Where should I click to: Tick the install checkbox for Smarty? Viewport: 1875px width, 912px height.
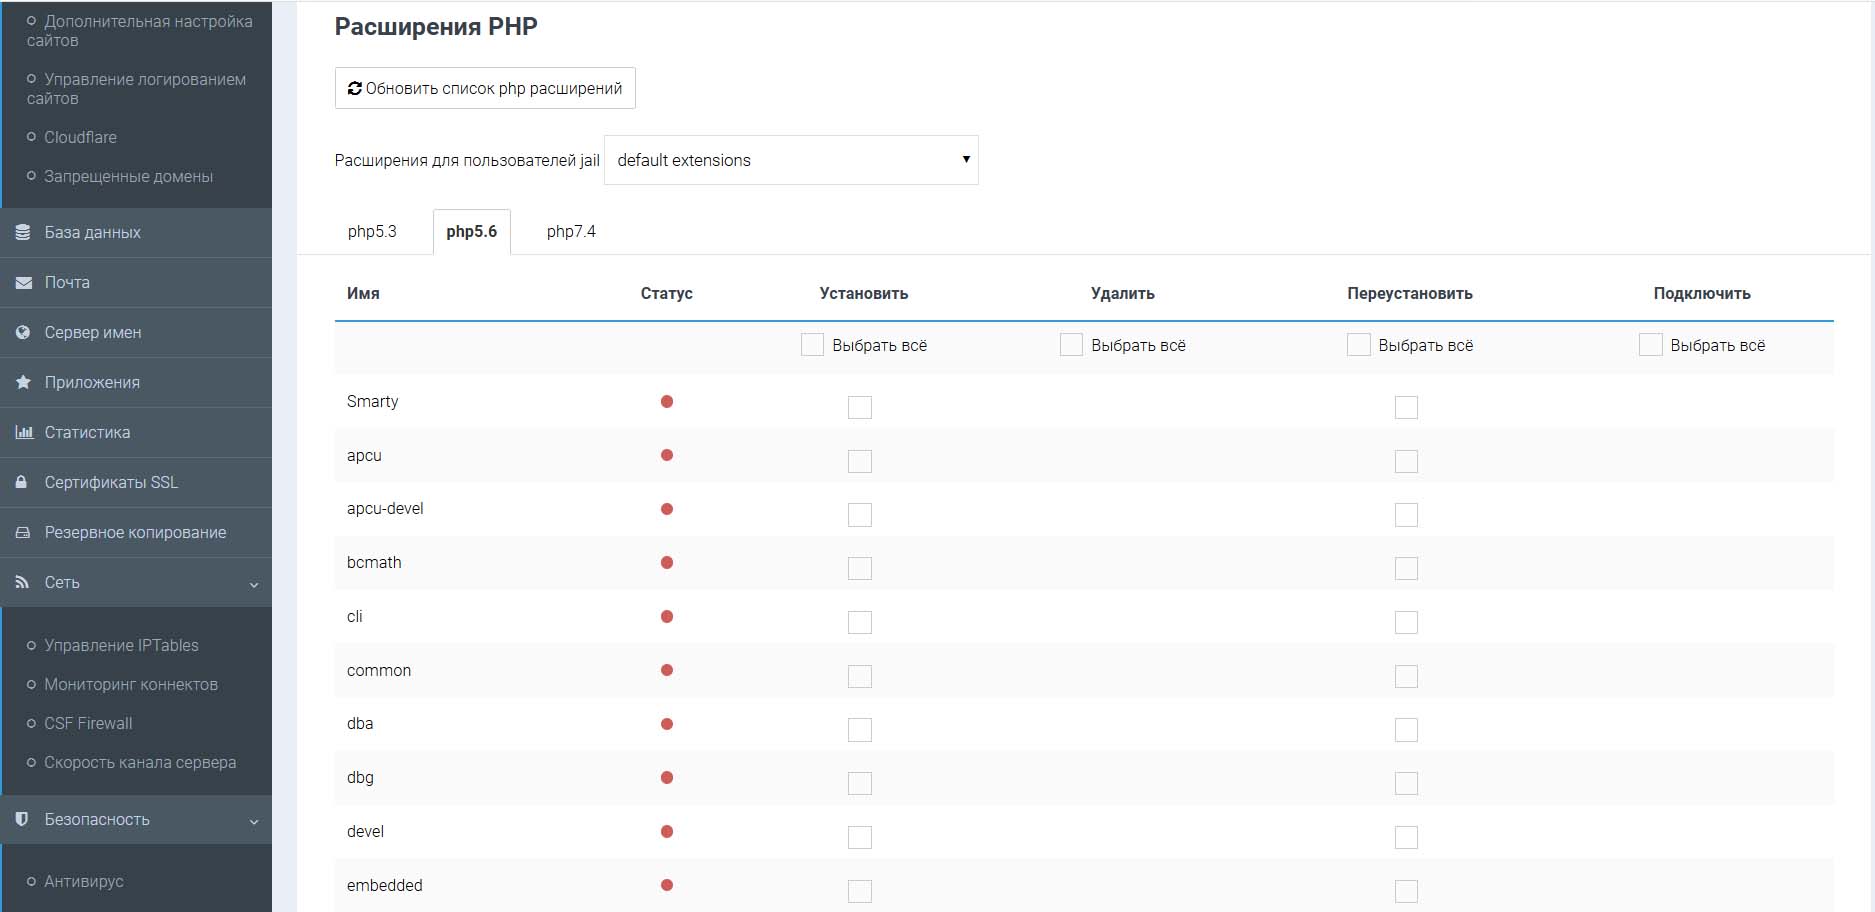click(x=859, y=407)
